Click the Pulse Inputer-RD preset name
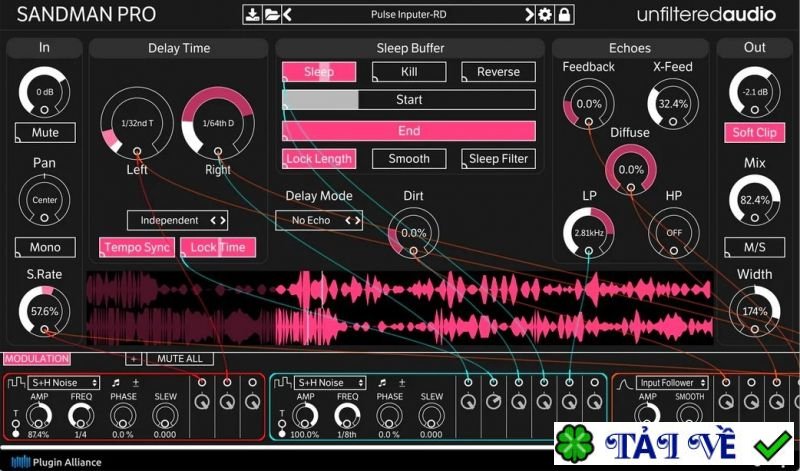This screenshot has height=471, width=800. [410, 14]
